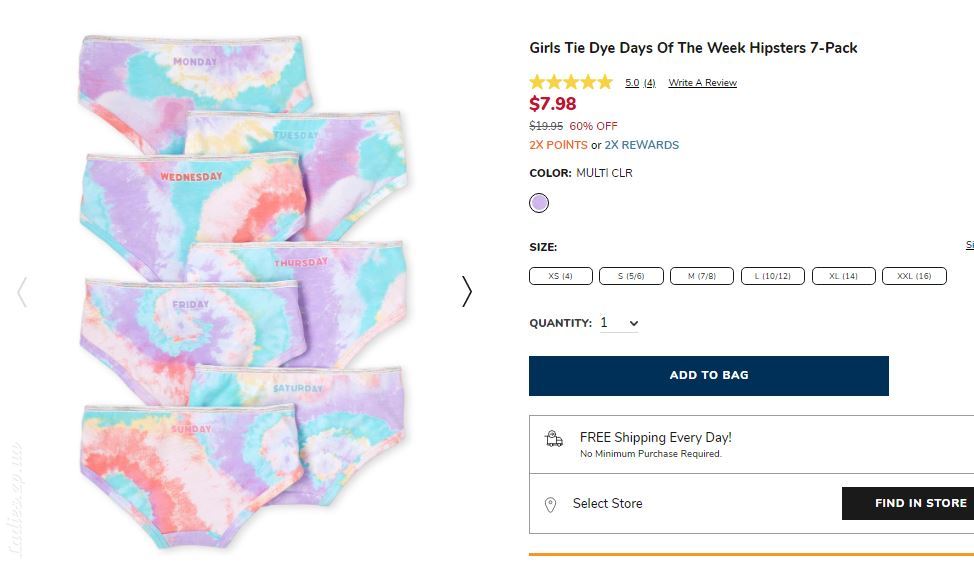Click the tie dye hipsters product image

244,292
